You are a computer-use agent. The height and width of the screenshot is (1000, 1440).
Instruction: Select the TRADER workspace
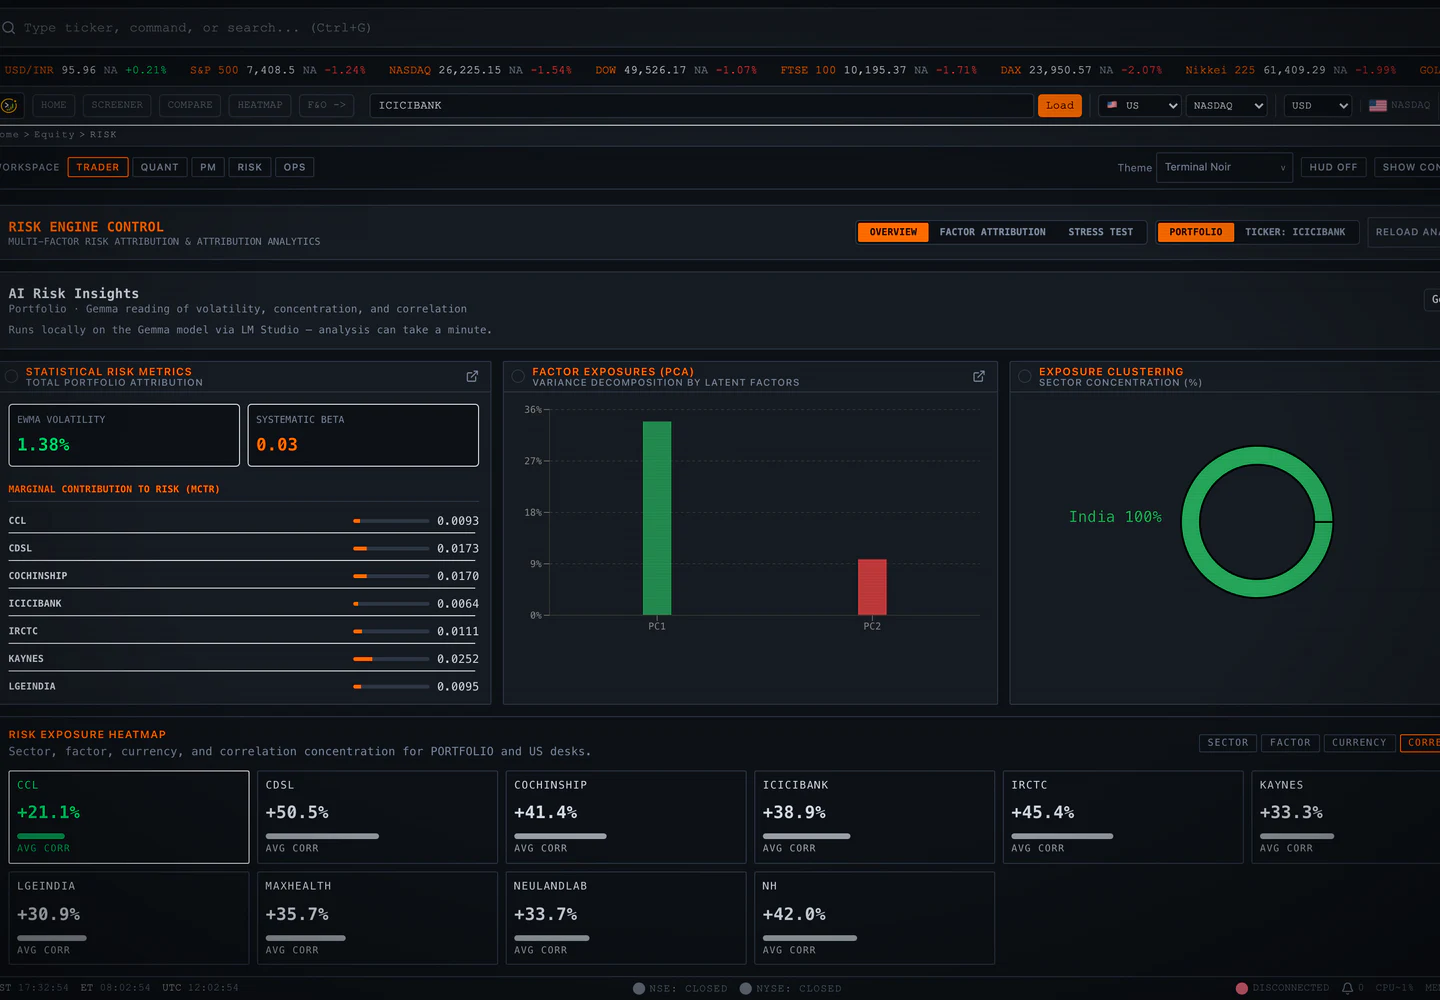tap(98, 167)
